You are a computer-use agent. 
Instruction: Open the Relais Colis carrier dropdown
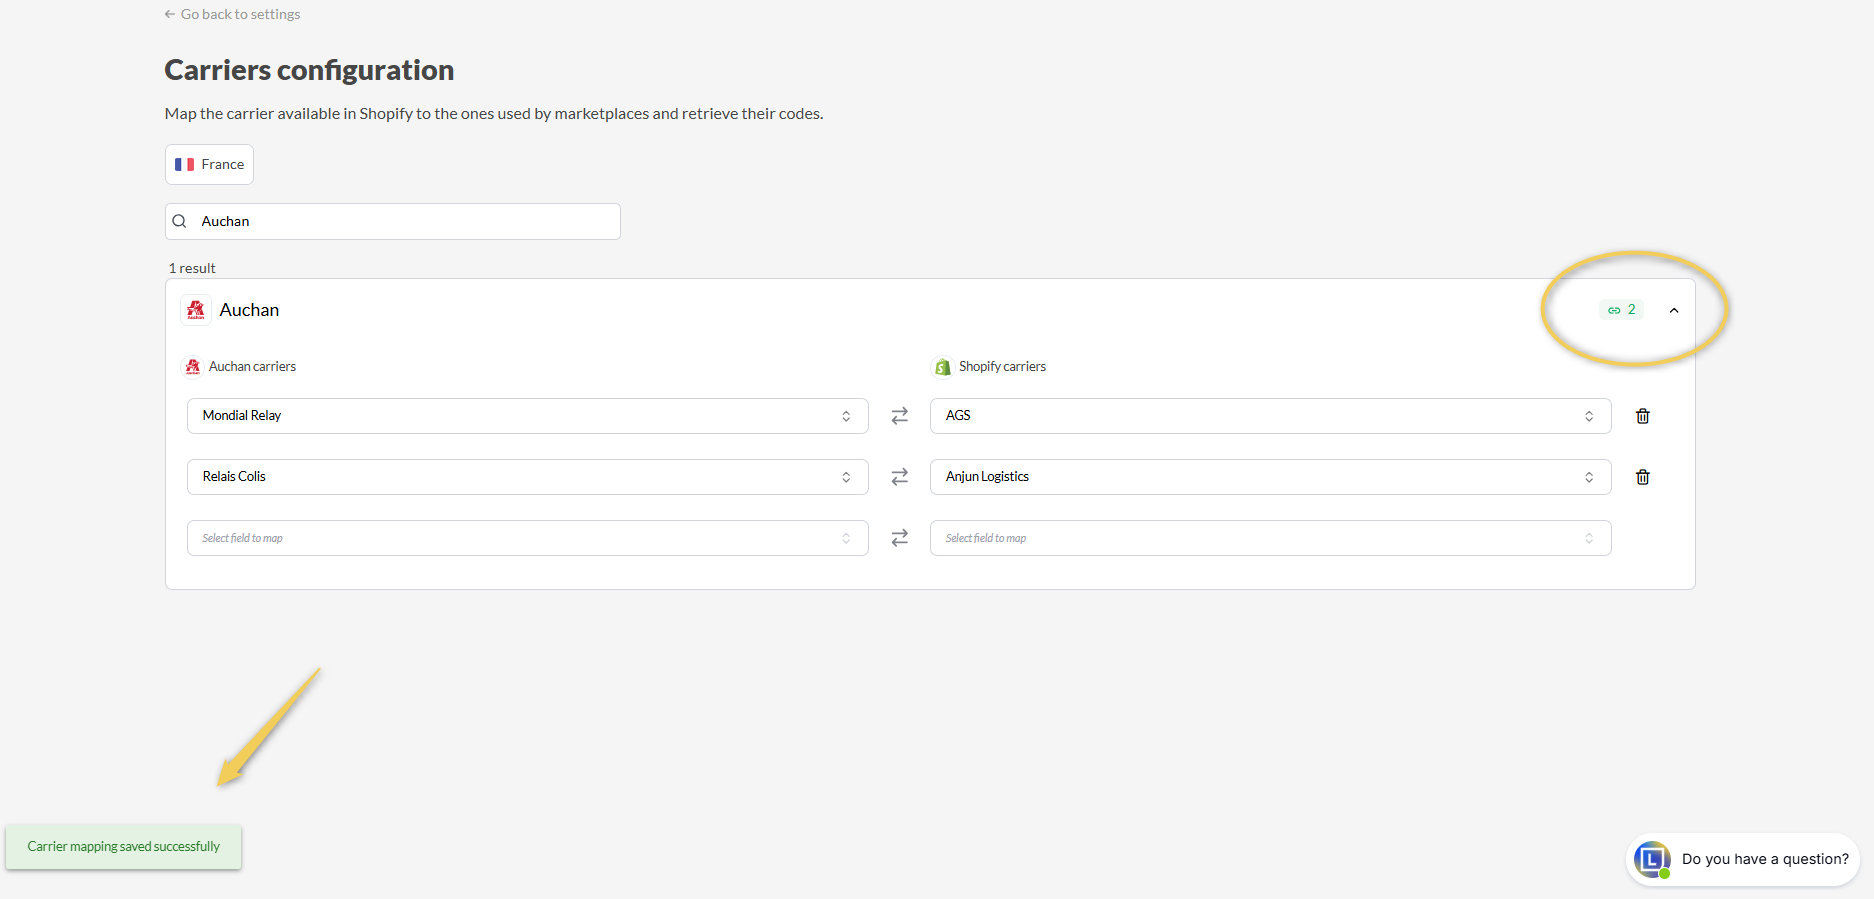tap(527, 477)
